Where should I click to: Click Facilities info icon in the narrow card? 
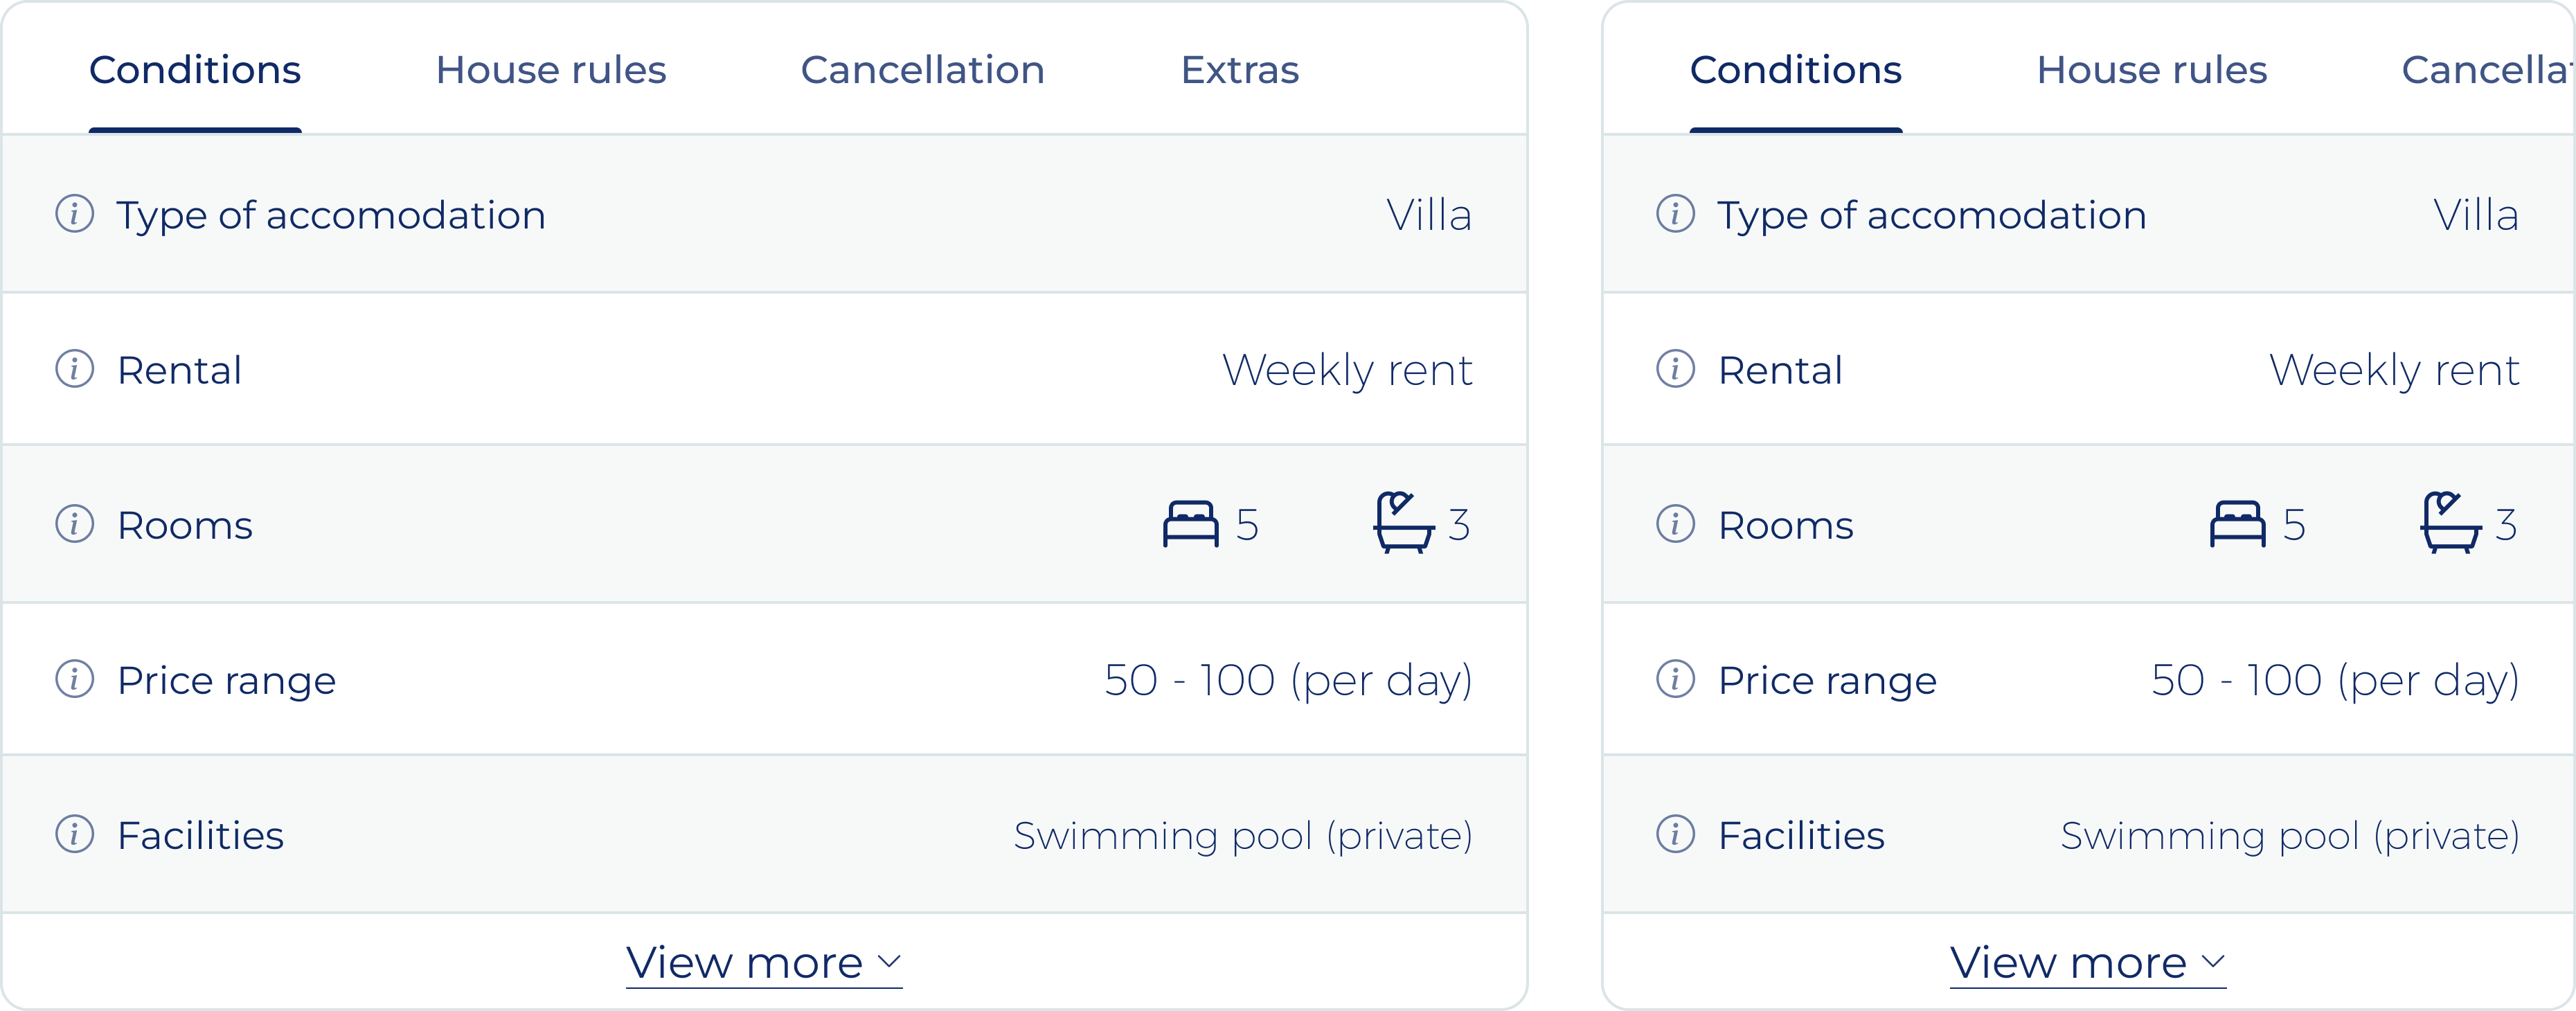[x=1675, y=834]
